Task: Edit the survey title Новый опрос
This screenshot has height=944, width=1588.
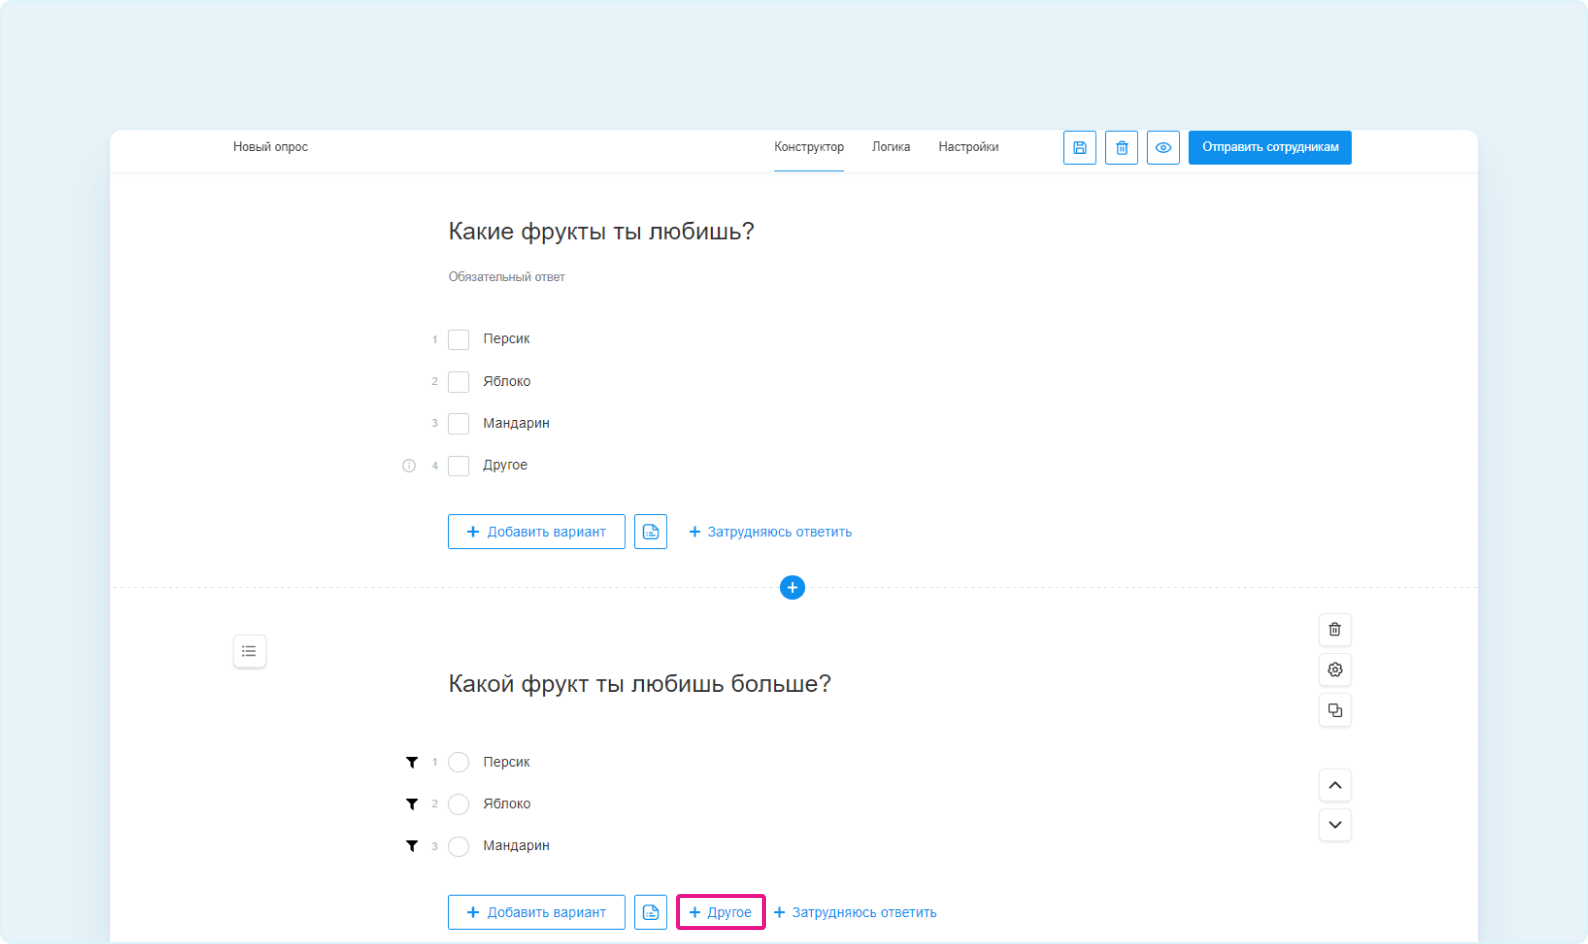Action: [x=270, y=147]
